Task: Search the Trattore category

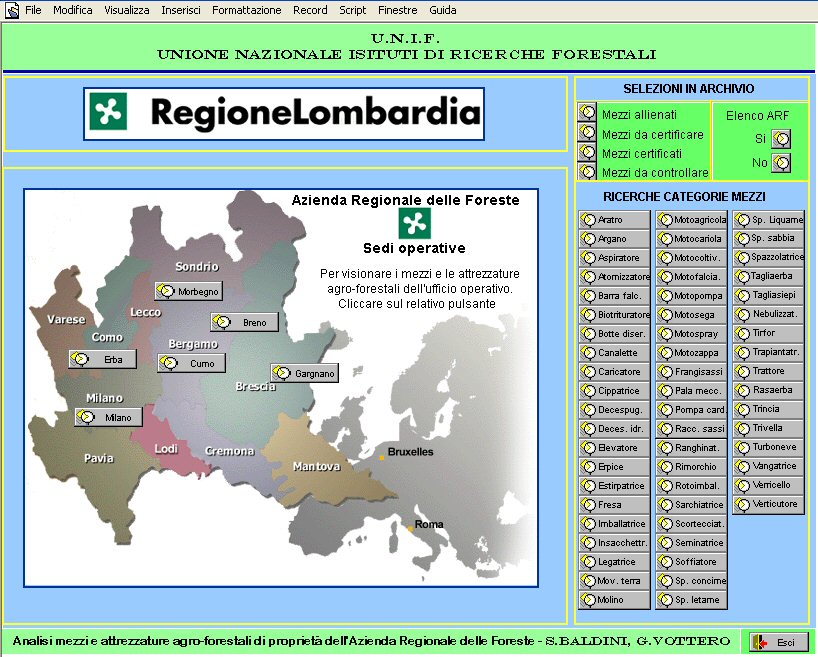Action: (769, 371)
